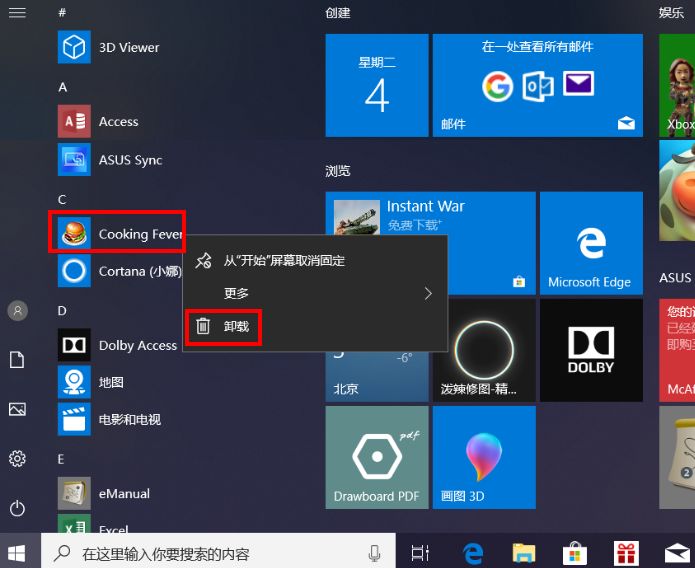Open the 邮件 mail tile
Viewport: 695px width, 568px height.
pyautogui.click(x=538, y=85)
